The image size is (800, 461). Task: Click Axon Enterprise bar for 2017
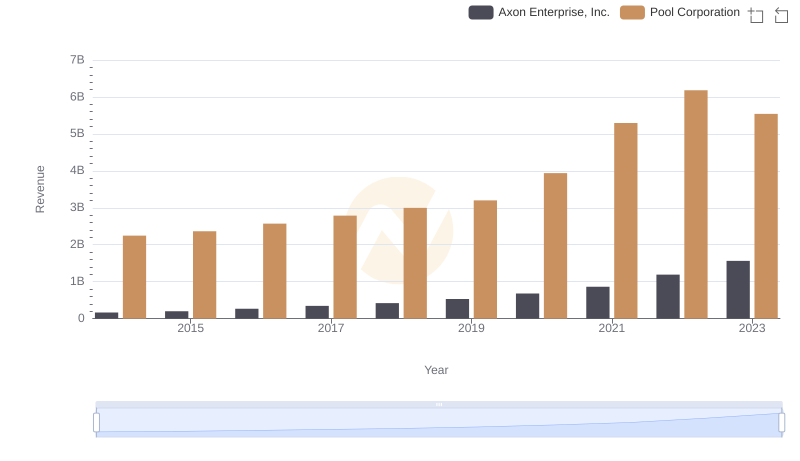coord(317,312)
